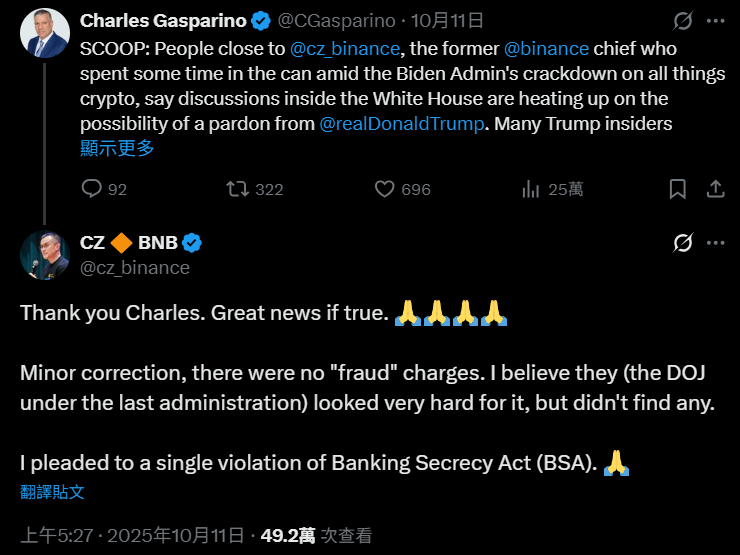The image size is (740, 555).
Task: Bookmark Charles Gasparino's post
Action: [677, 189]
